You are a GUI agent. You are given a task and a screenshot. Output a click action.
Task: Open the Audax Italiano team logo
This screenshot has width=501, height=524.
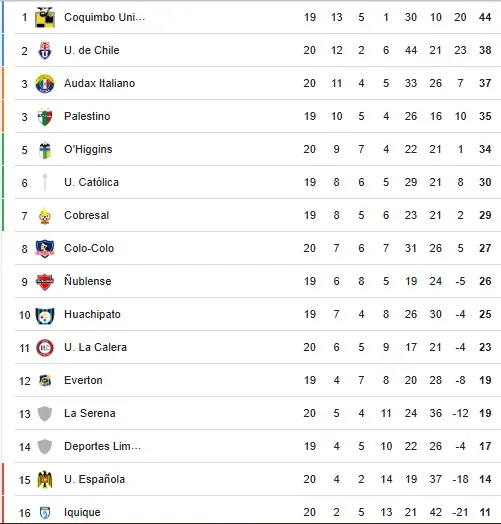tap(45, 84)
